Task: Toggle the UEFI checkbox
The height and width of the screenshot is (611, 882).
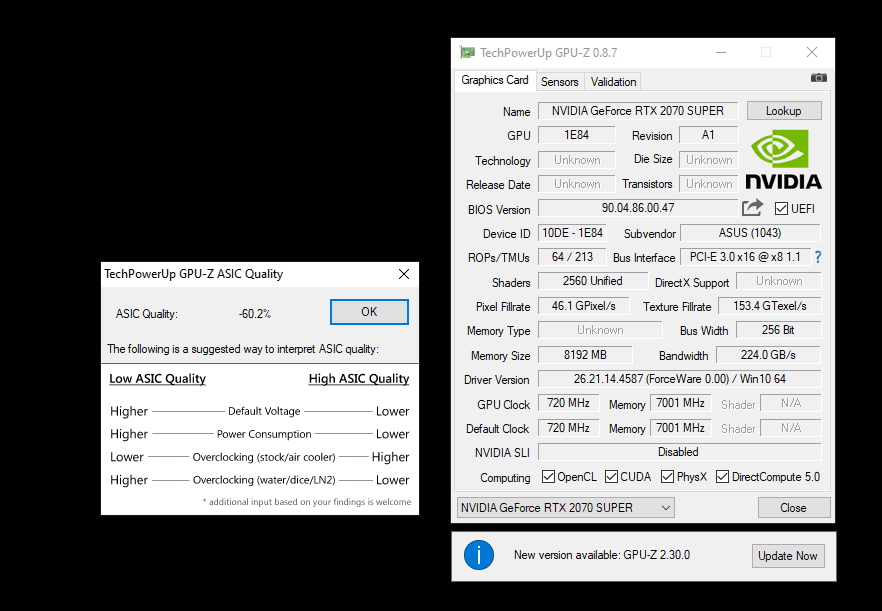Action: [781, 209]
